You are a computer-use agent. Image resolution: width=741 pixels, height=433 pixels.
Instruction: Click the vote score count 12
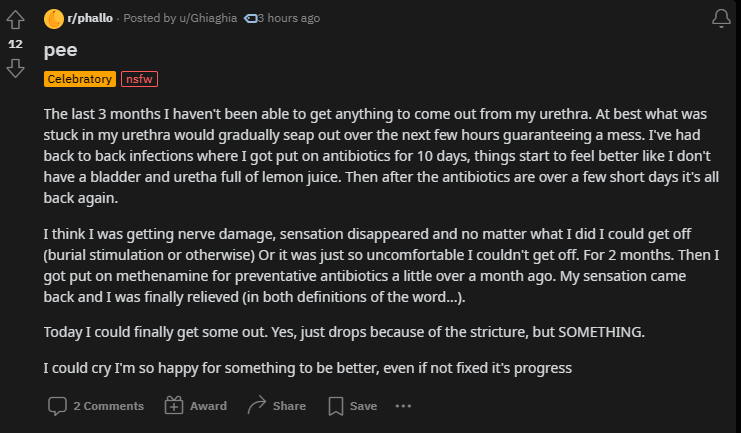point(15,44)
